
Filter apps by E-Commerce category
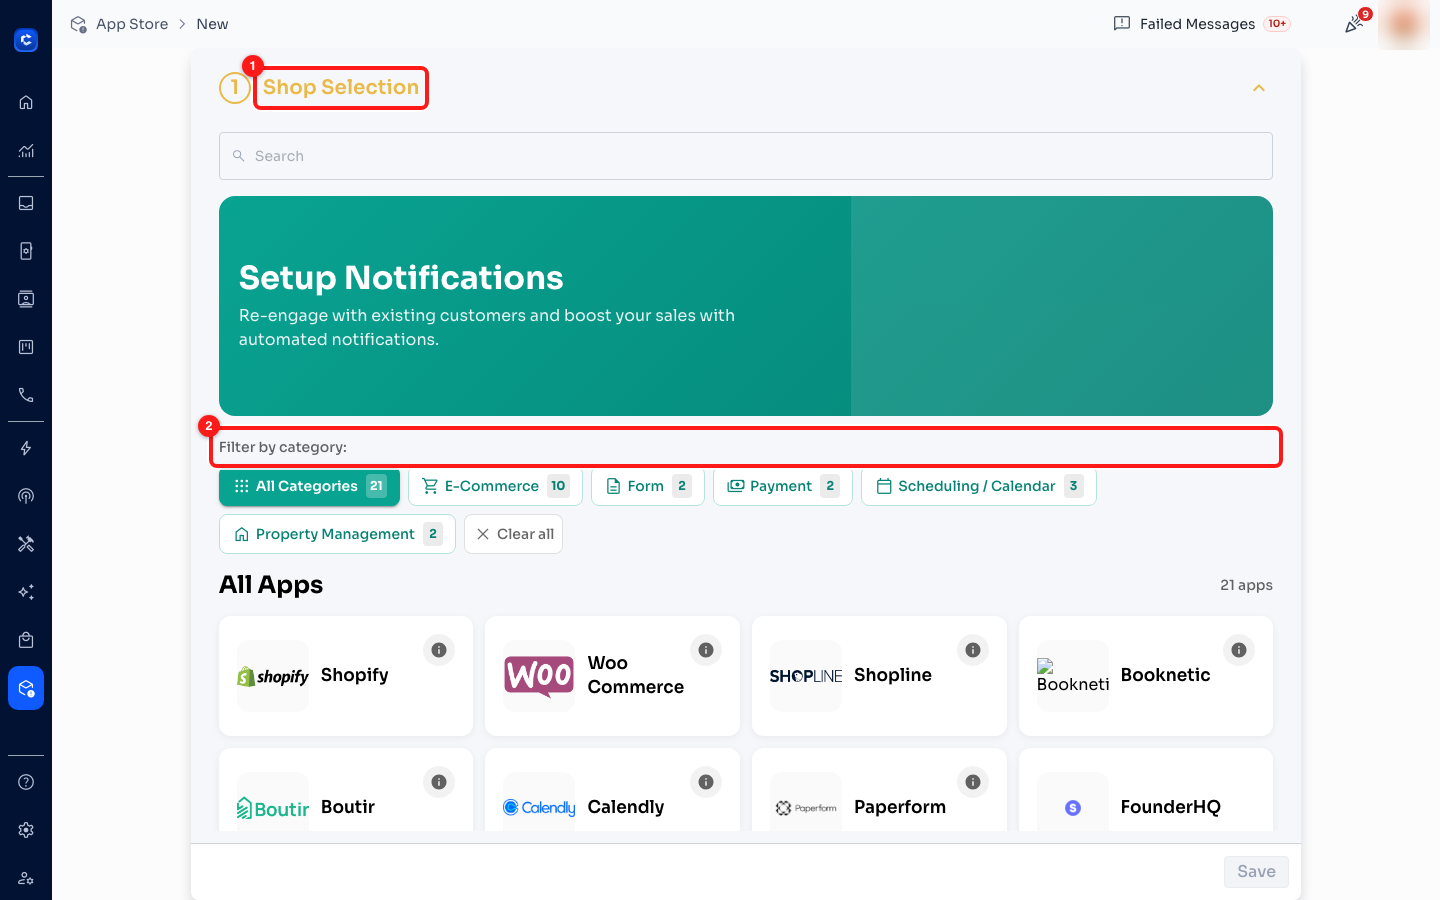coord(495,486)
